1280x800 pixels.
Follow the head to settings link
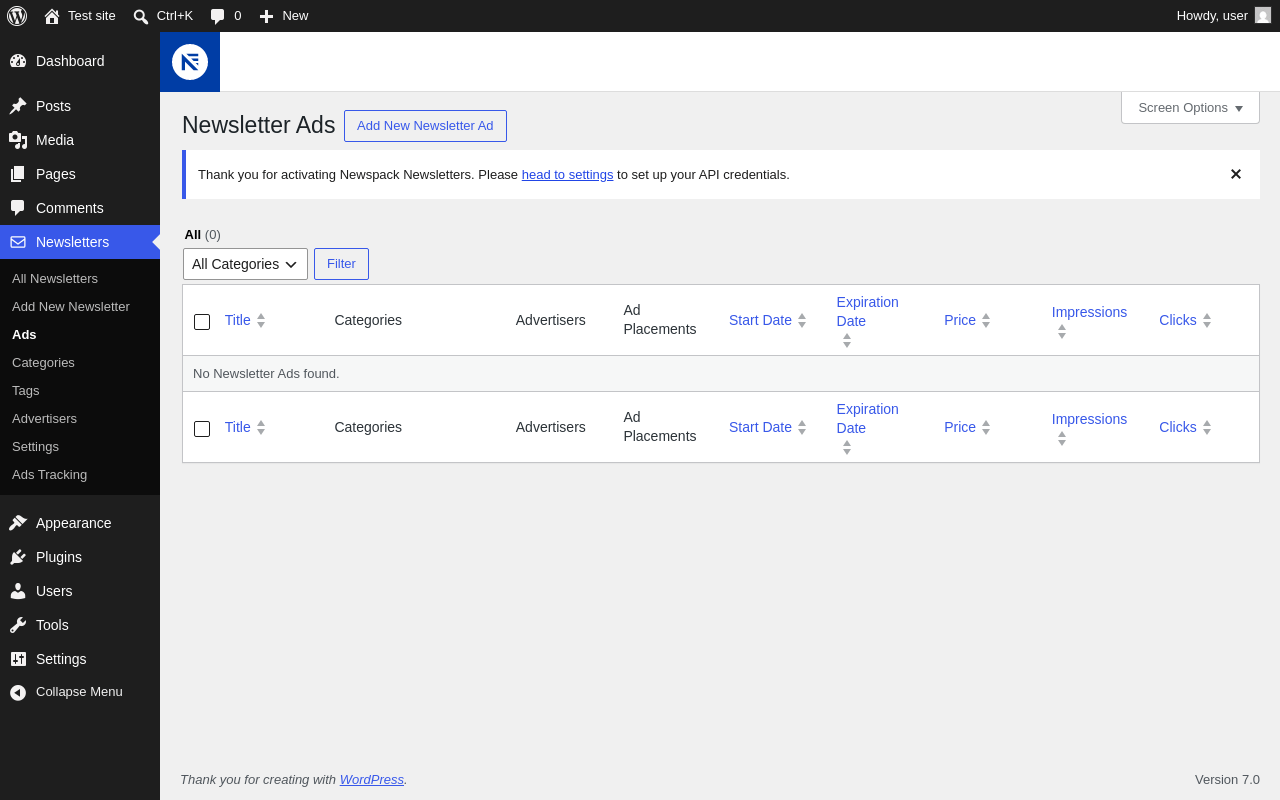[x=567, y=174]
